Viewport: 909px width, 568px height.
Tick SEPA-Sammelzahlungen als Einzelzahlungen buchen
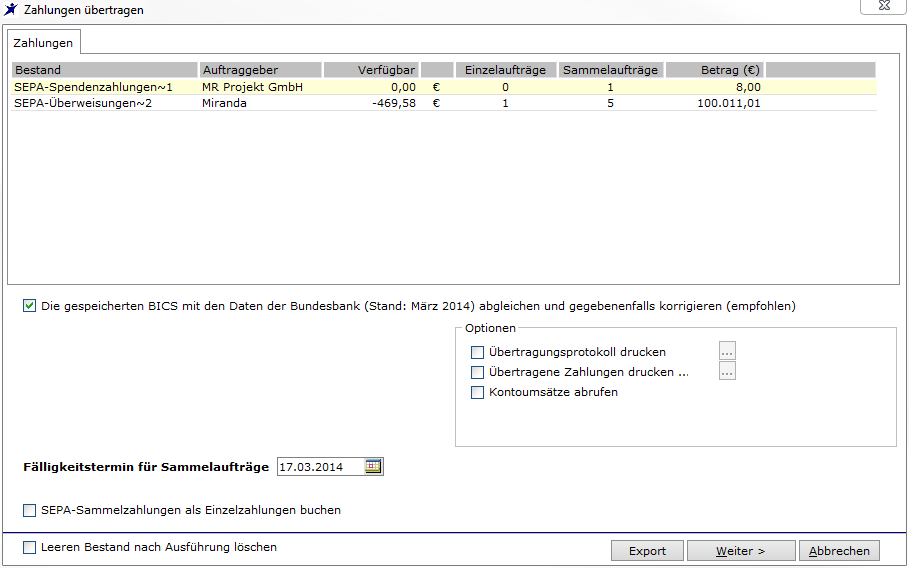click(30, 511)
